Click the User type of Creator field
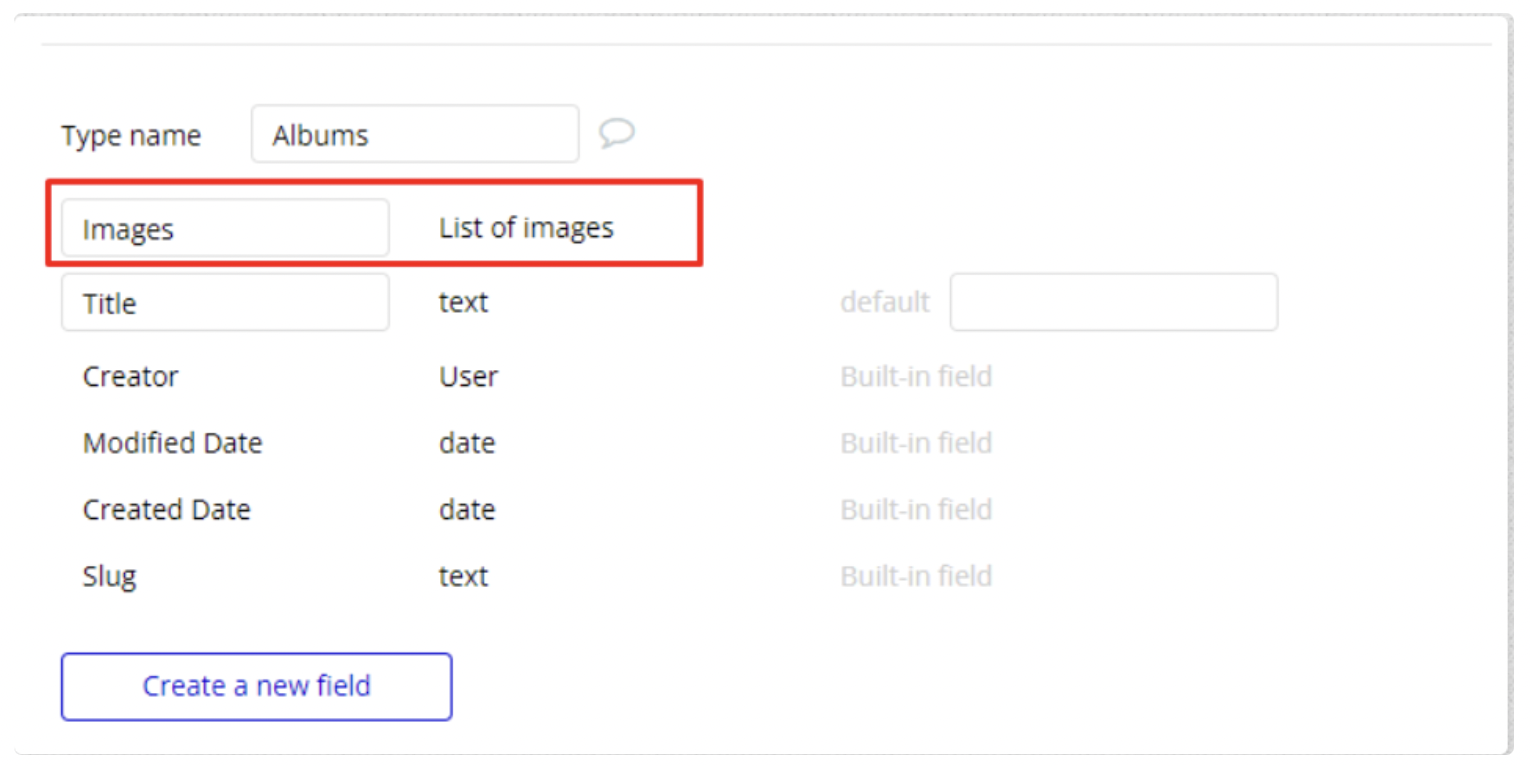 click(468, 377)
